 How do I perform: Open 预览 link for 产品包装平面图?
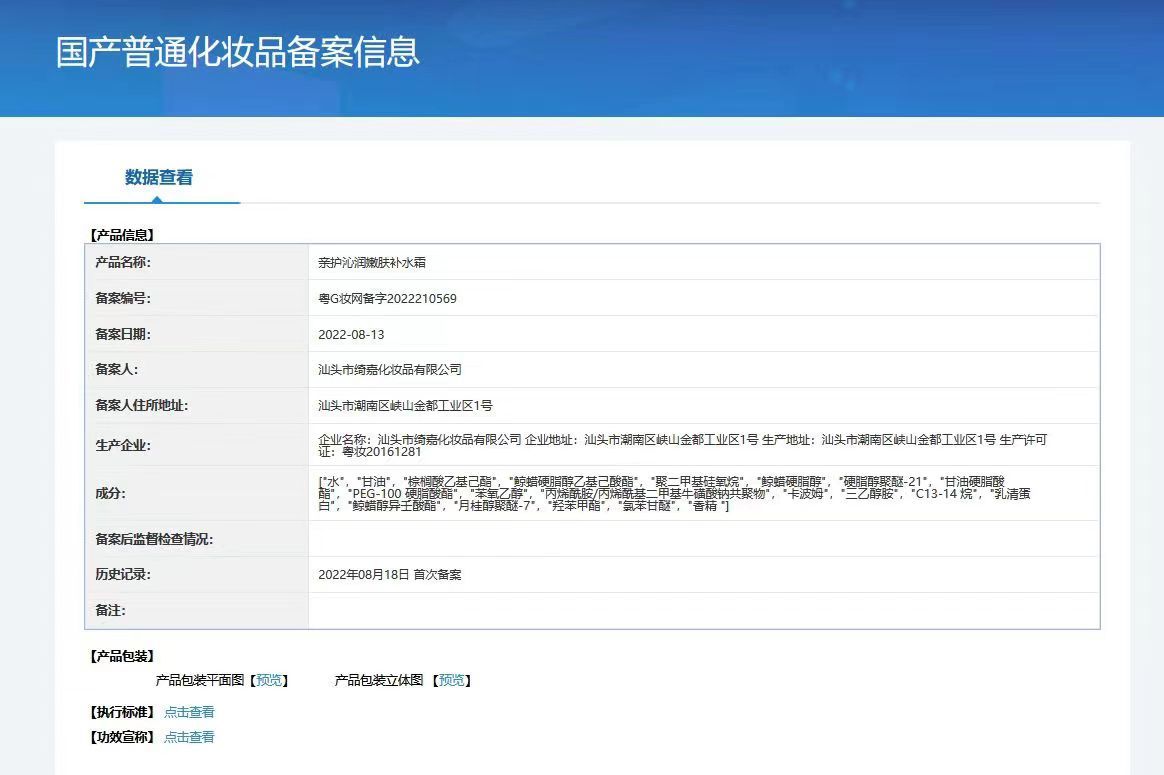(269, 680)
